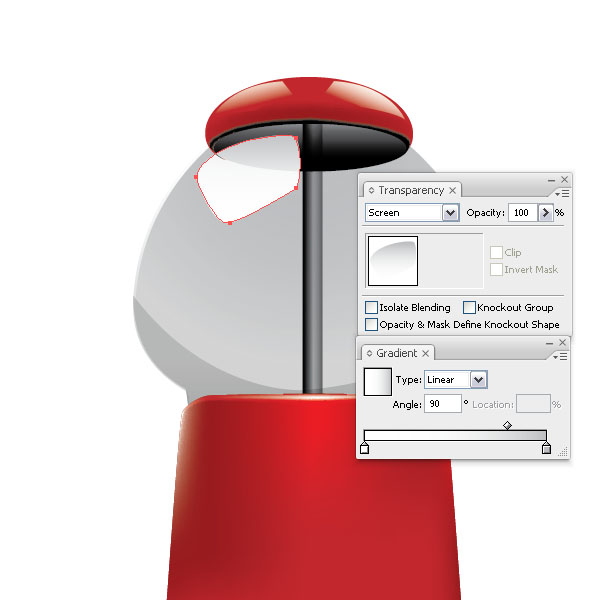Click the empty mask thumbnail area
Viewport: 600px width, 600px height.
(451, 261)
